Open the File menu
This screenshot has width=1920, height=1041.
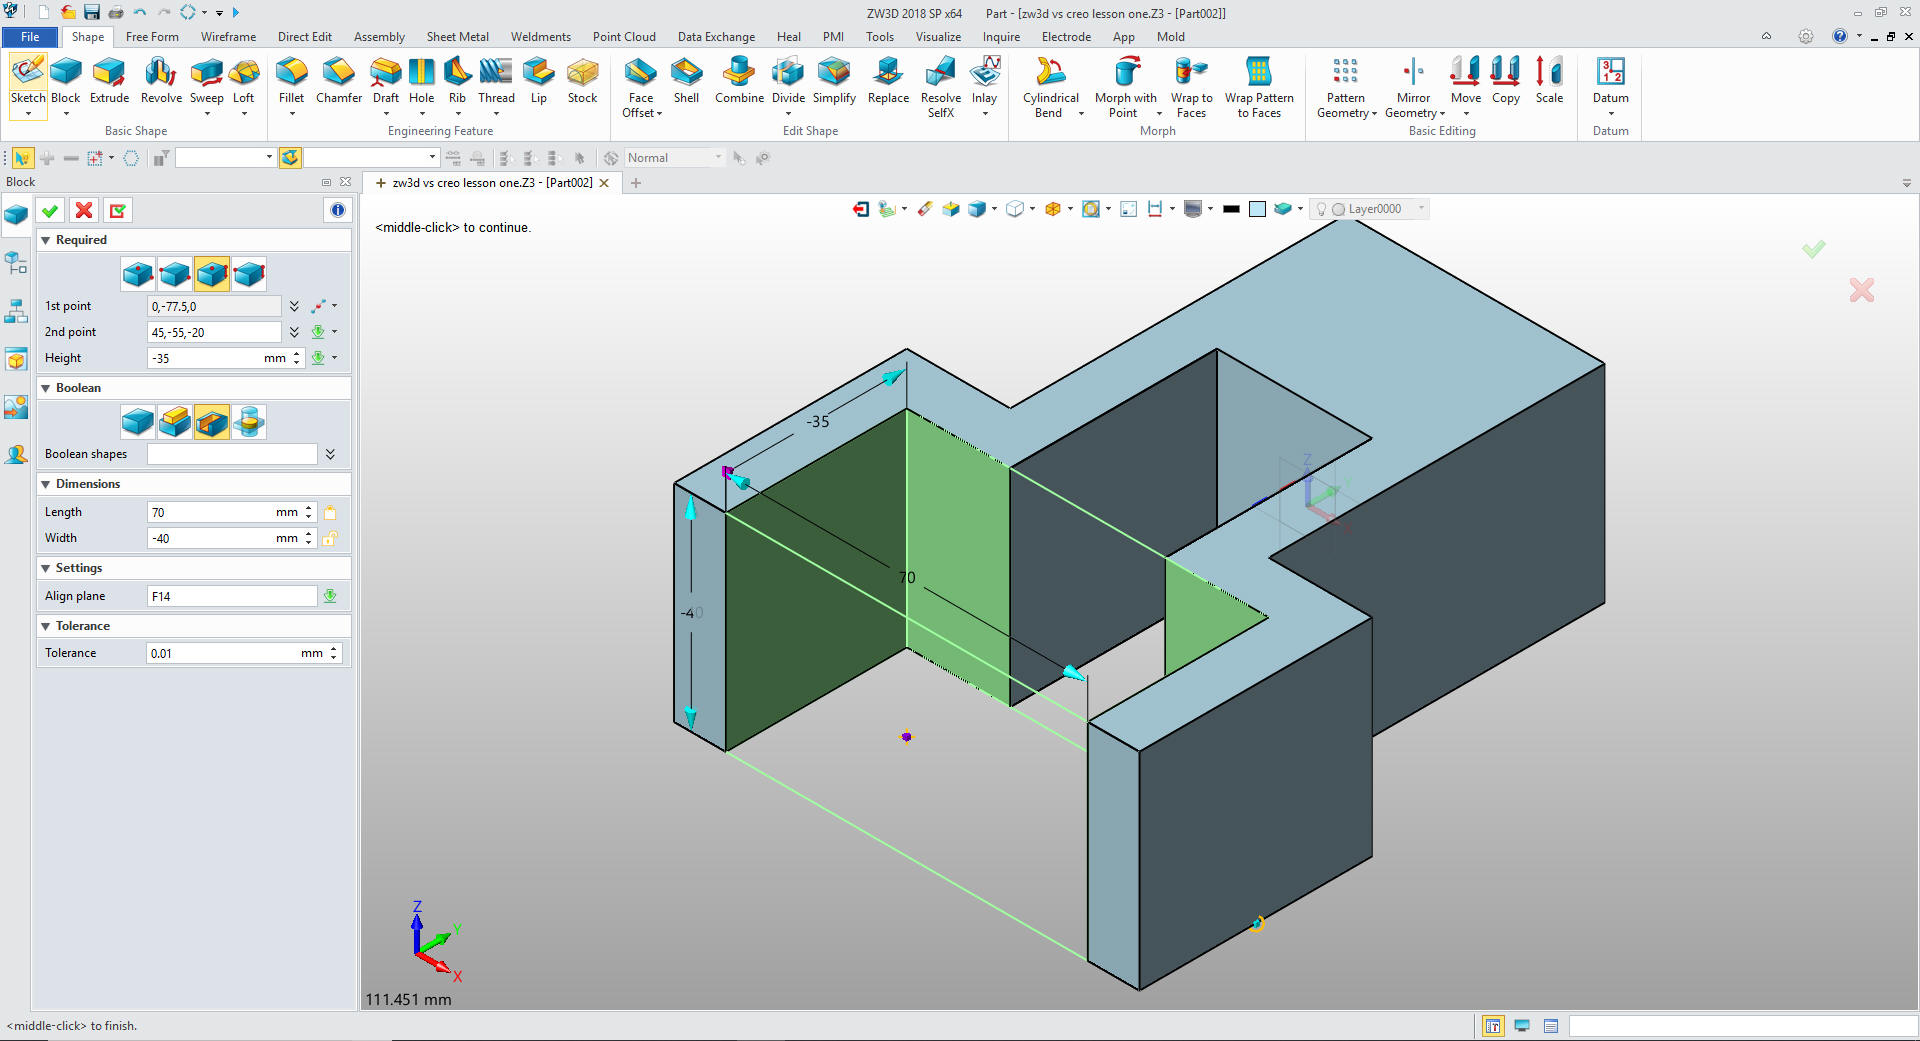point(30,37)
